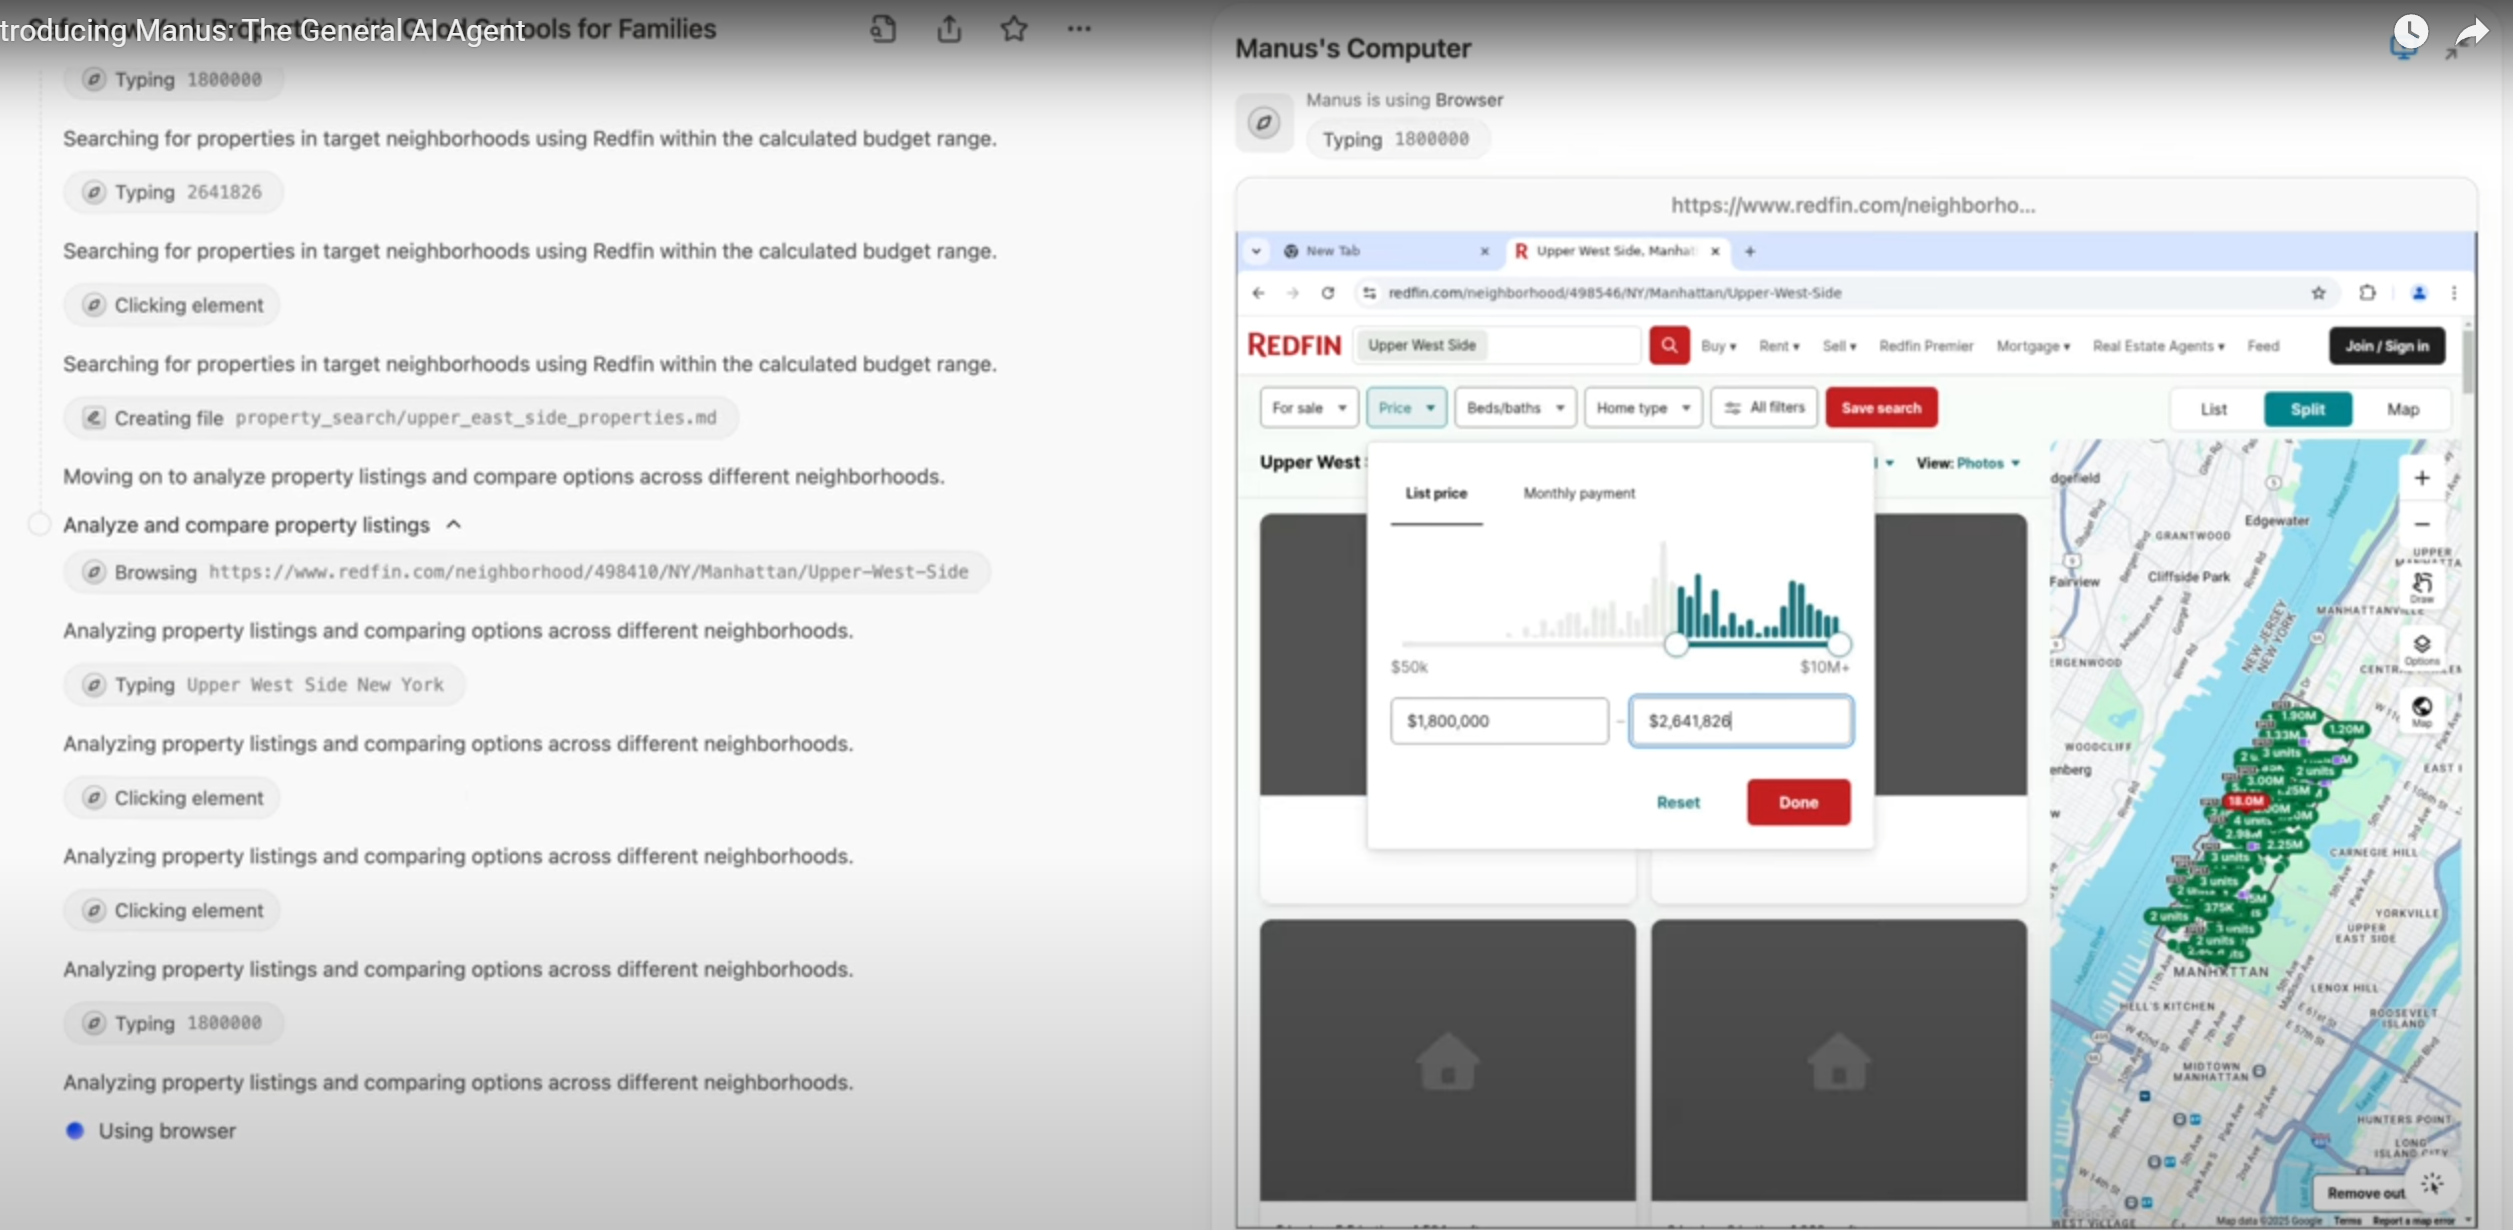Select the Split view toggle
Viewport: 2513px width, 1230px height.
coord(2307,409)
